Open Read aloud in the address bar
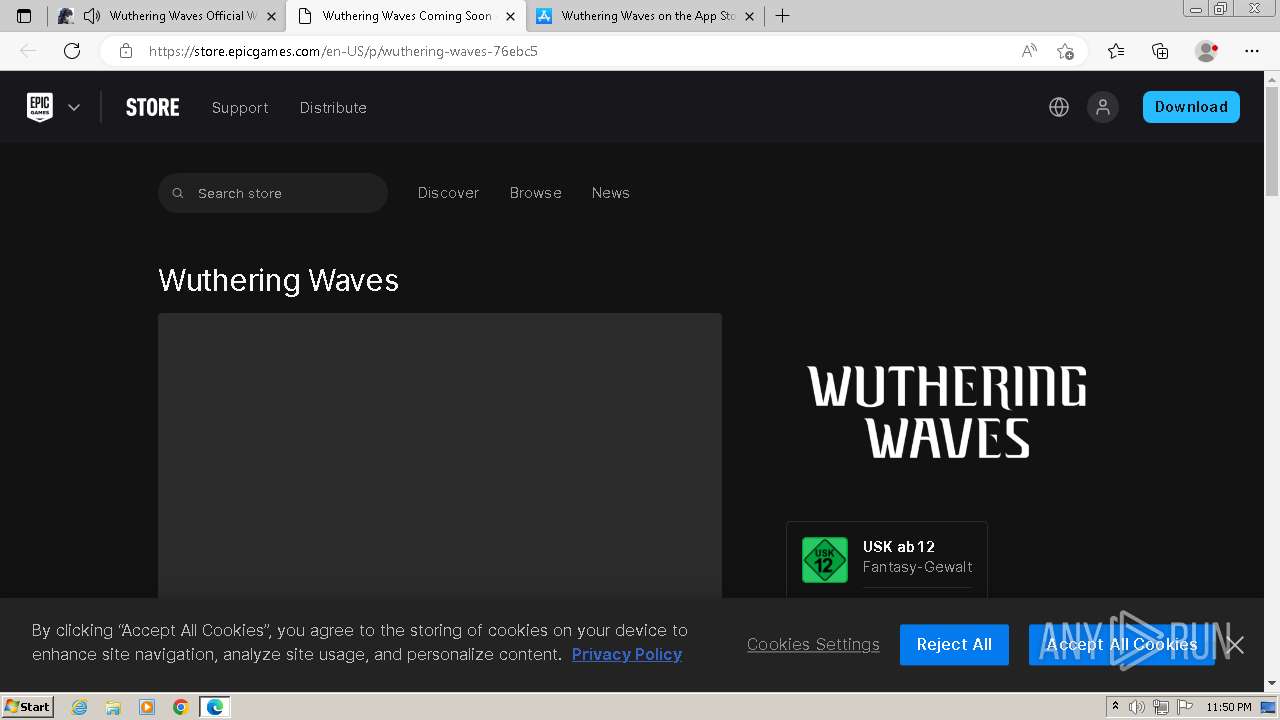 1029,51
